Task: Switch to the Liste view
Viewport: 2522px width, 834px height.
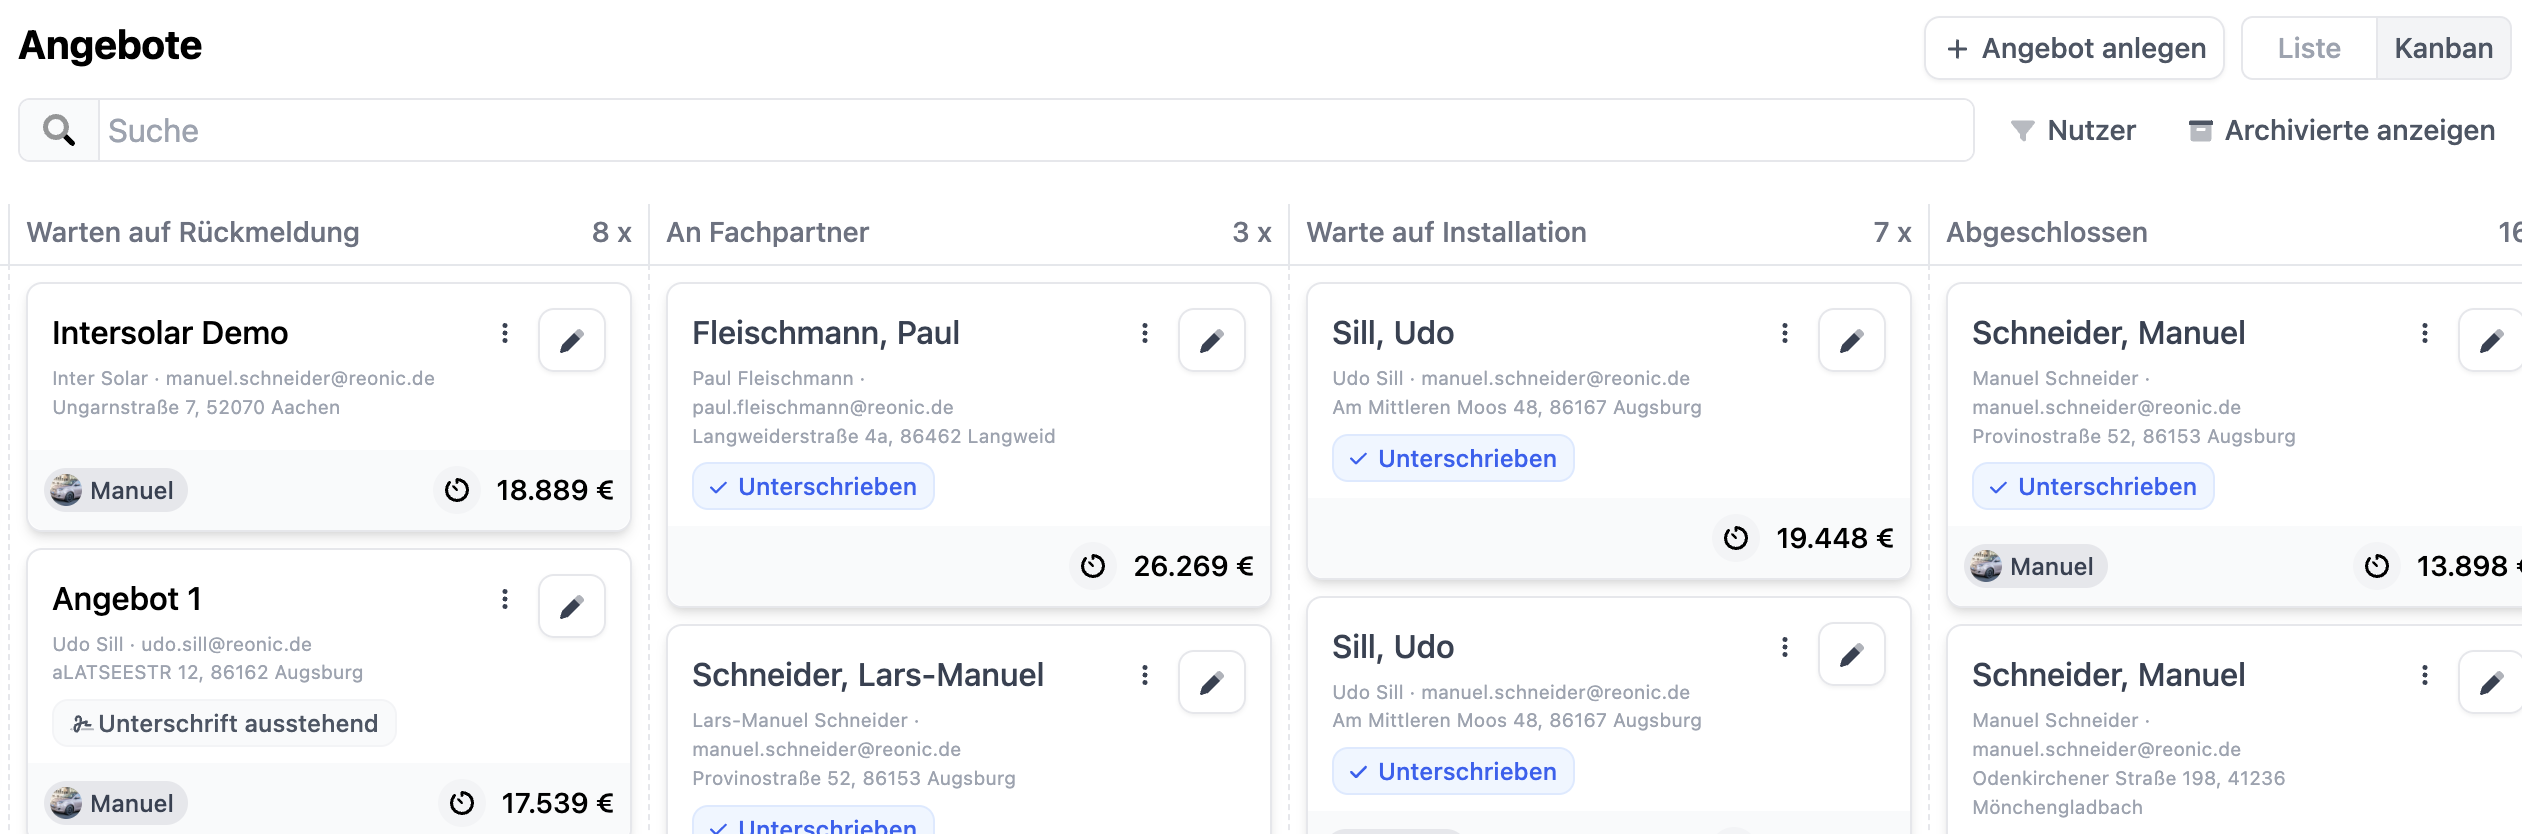Action: (x=2308, y=48)
